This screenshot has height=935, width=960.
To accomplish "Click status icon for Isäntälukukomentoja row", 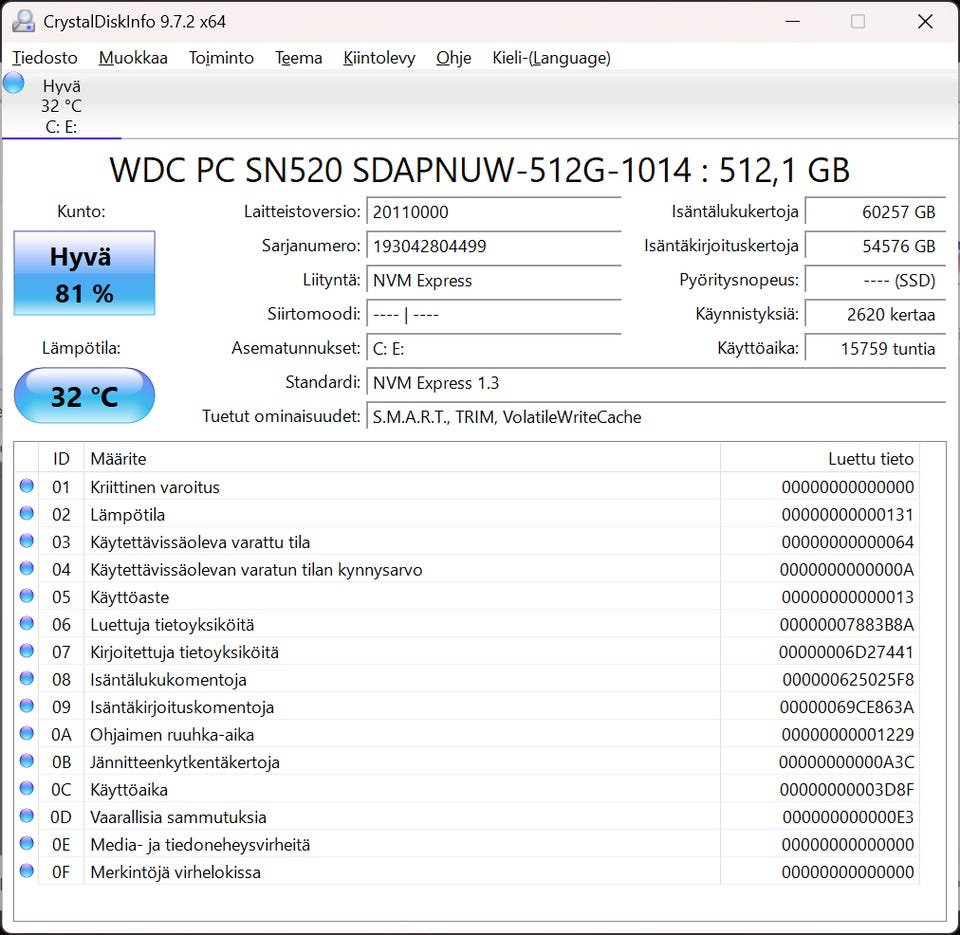I will point(26,678).
